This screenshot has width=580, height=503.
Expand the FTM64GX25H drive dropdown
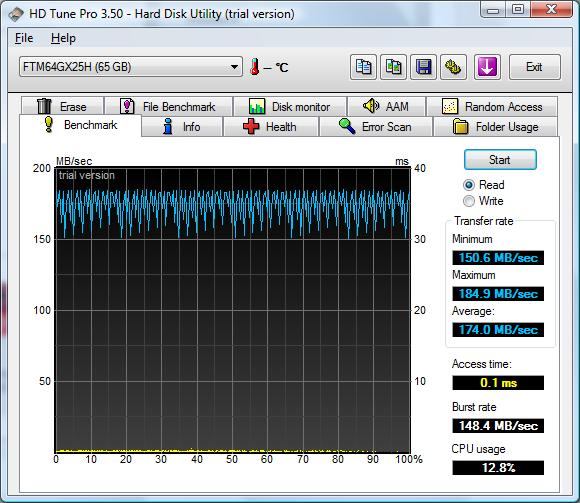(131, 67)
